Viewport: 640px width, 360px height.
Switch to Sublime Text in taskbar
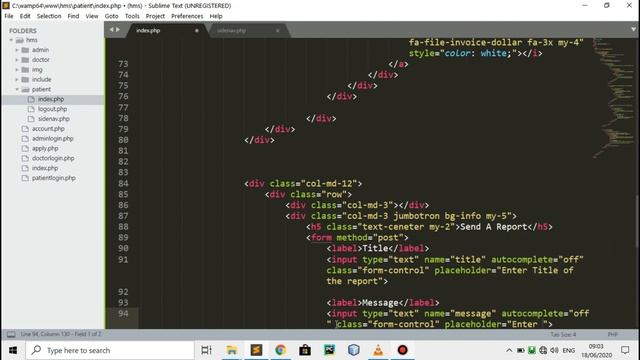256,350
